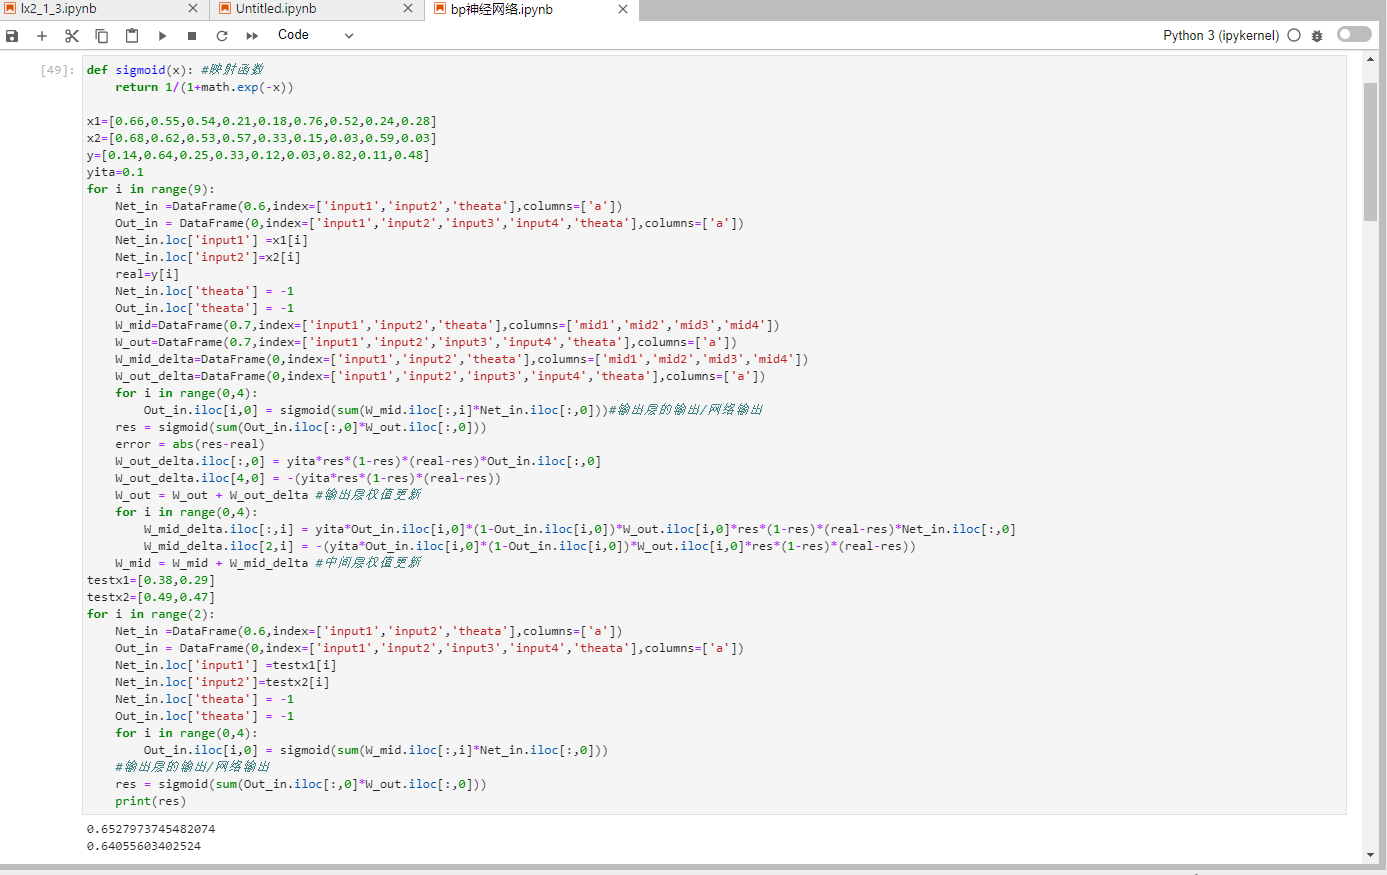Interrupt the kernel with the stop icon
This screenshot has height=875, width=1387.
(x=192, y=36)
